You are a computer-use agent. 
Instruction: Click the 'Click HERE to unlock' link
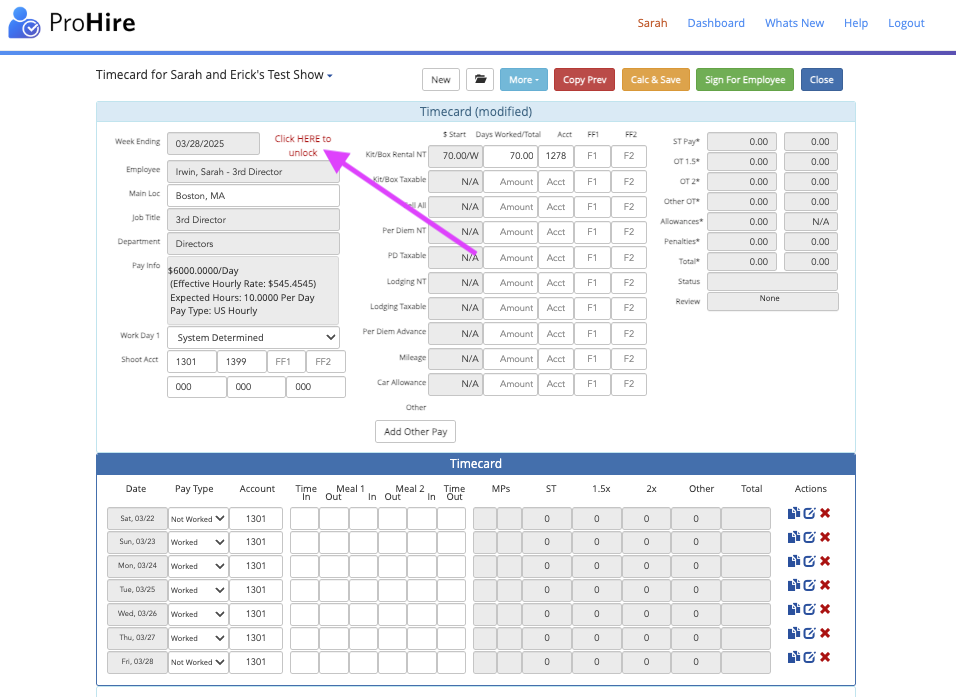302,146
